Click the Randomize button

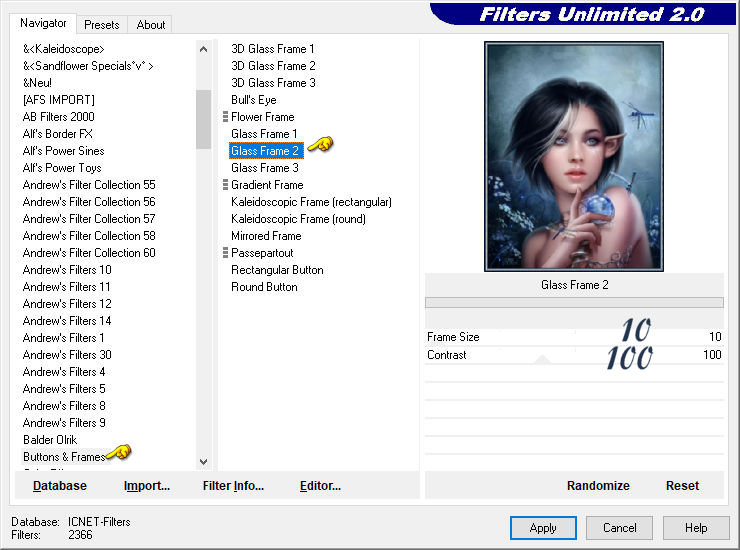598,486
